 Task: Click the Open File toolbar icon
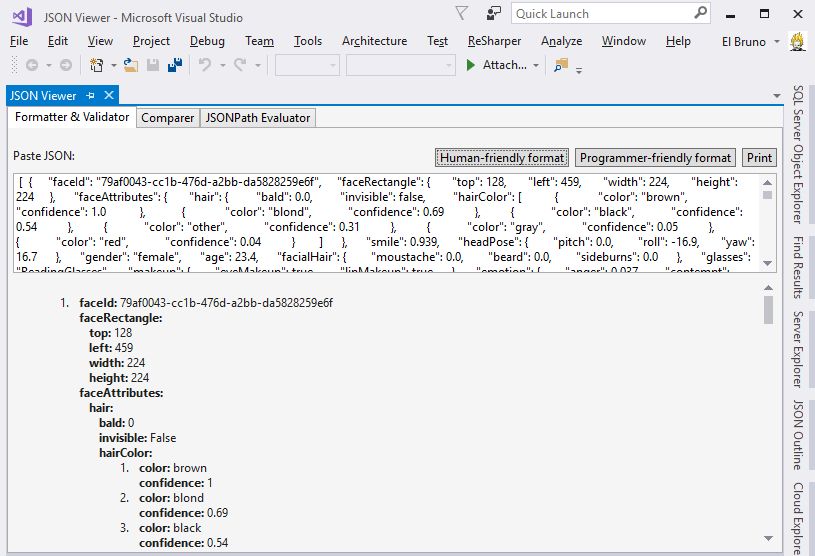coord(131,65)
